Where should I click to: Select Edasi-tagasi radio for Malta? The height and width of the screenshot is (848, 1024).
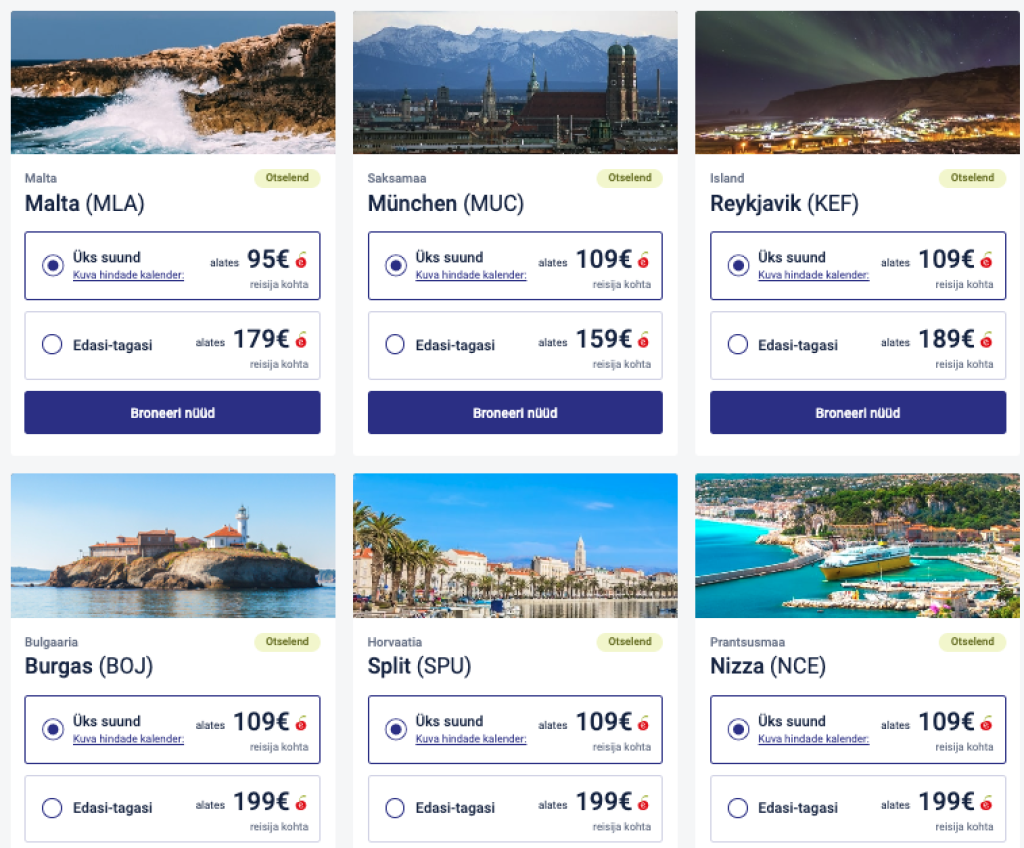tap(52, 345)
